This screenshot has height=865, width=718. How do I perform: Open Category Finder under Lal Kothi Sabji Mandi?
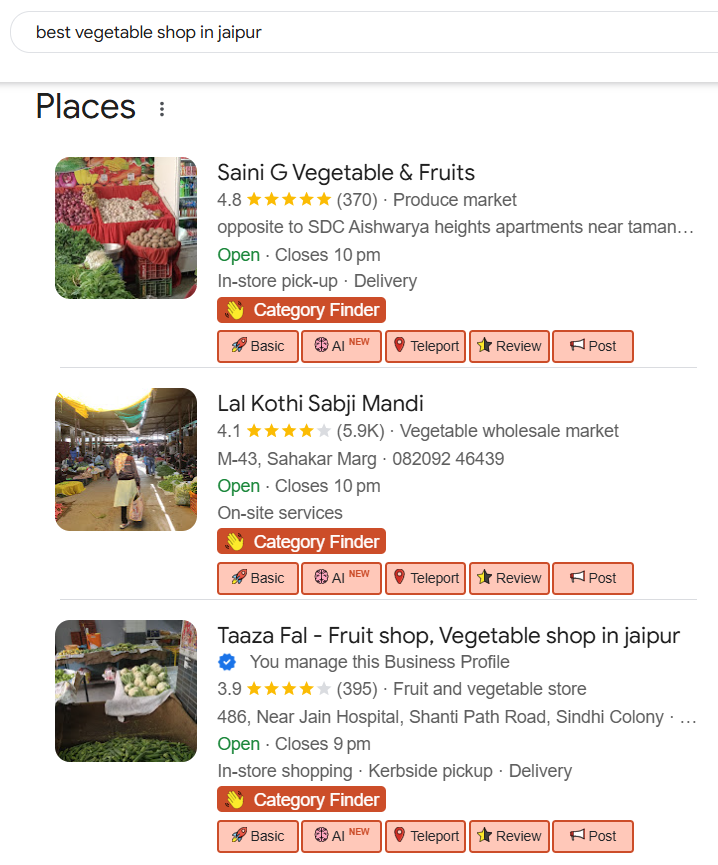[301, 542]
